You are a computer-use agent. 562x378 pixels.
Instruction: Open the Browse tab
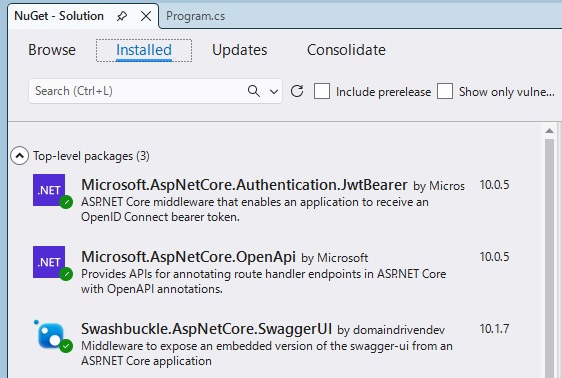(x=52, y=50)
